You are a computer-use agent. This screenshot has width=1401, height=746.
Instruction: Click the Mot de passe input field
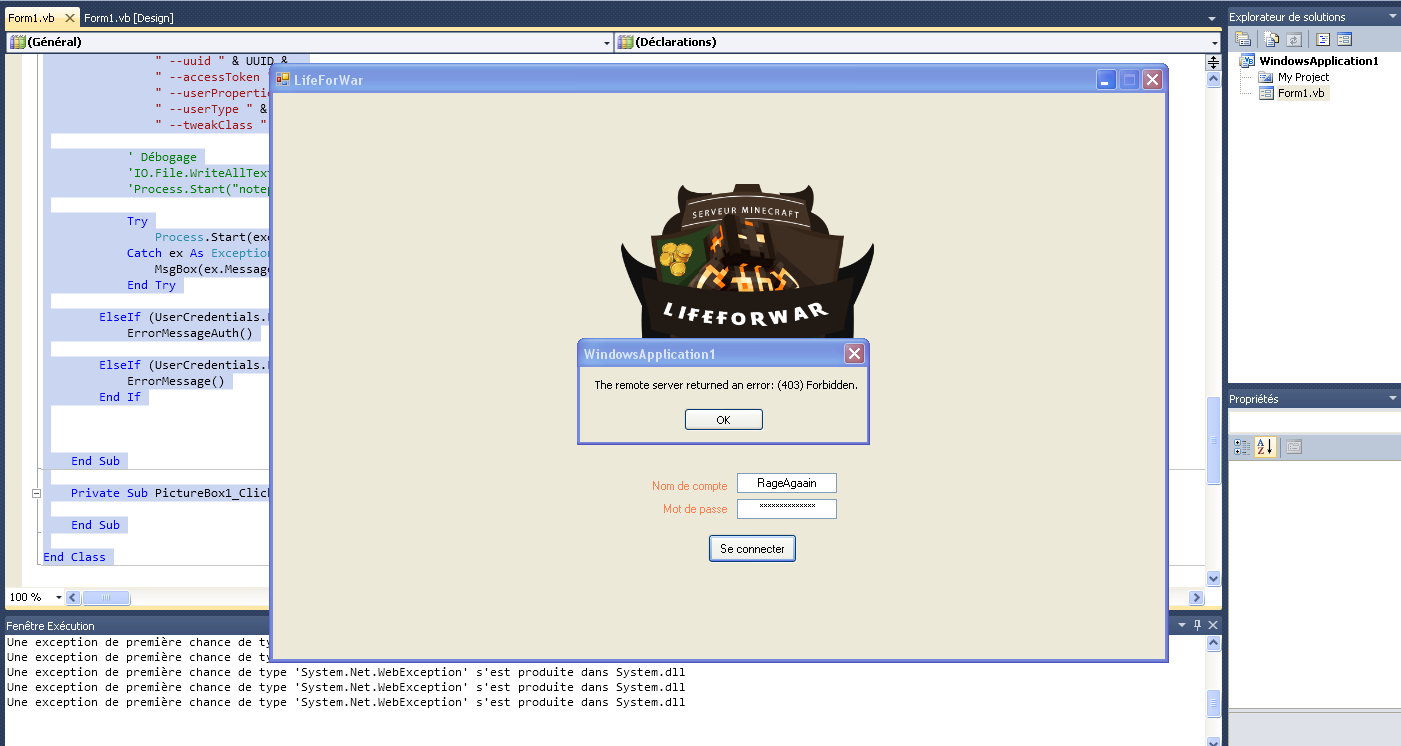click(786, 509)
